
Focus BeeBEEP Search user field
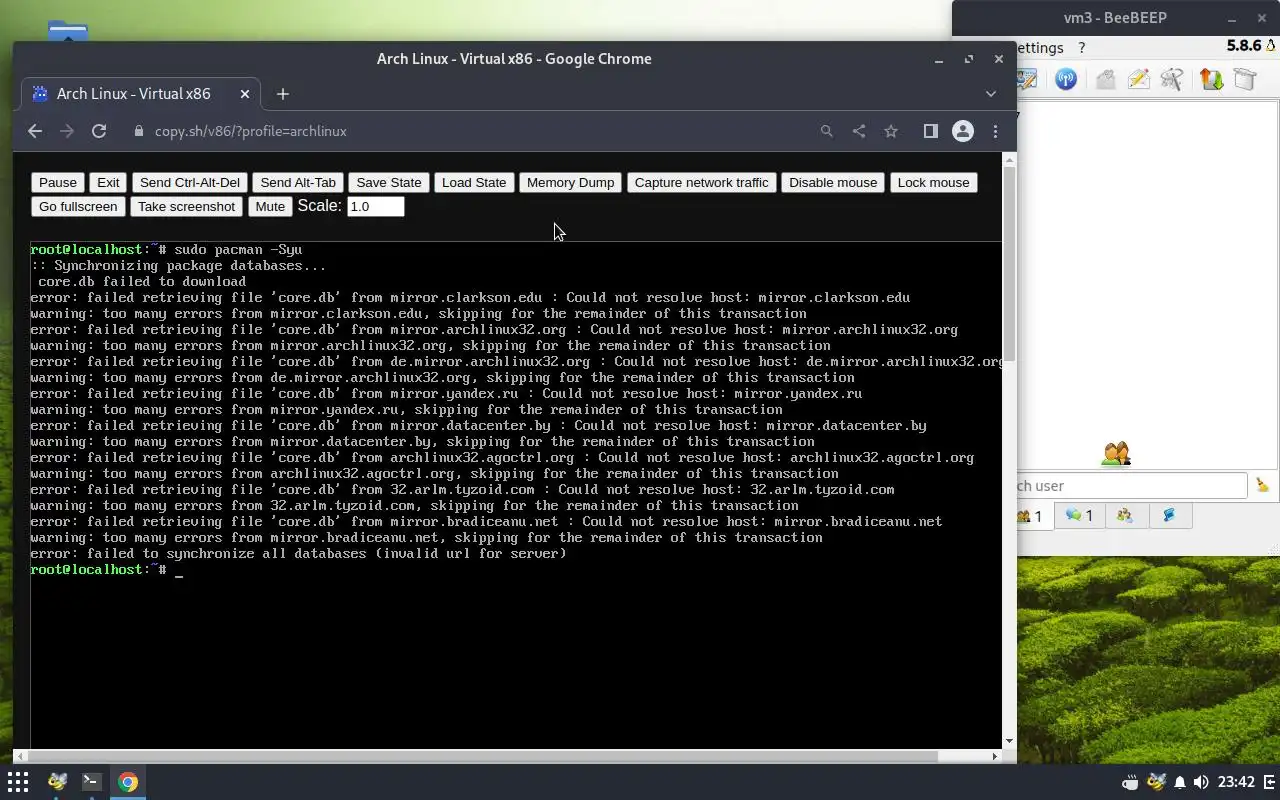[1132, 486]
